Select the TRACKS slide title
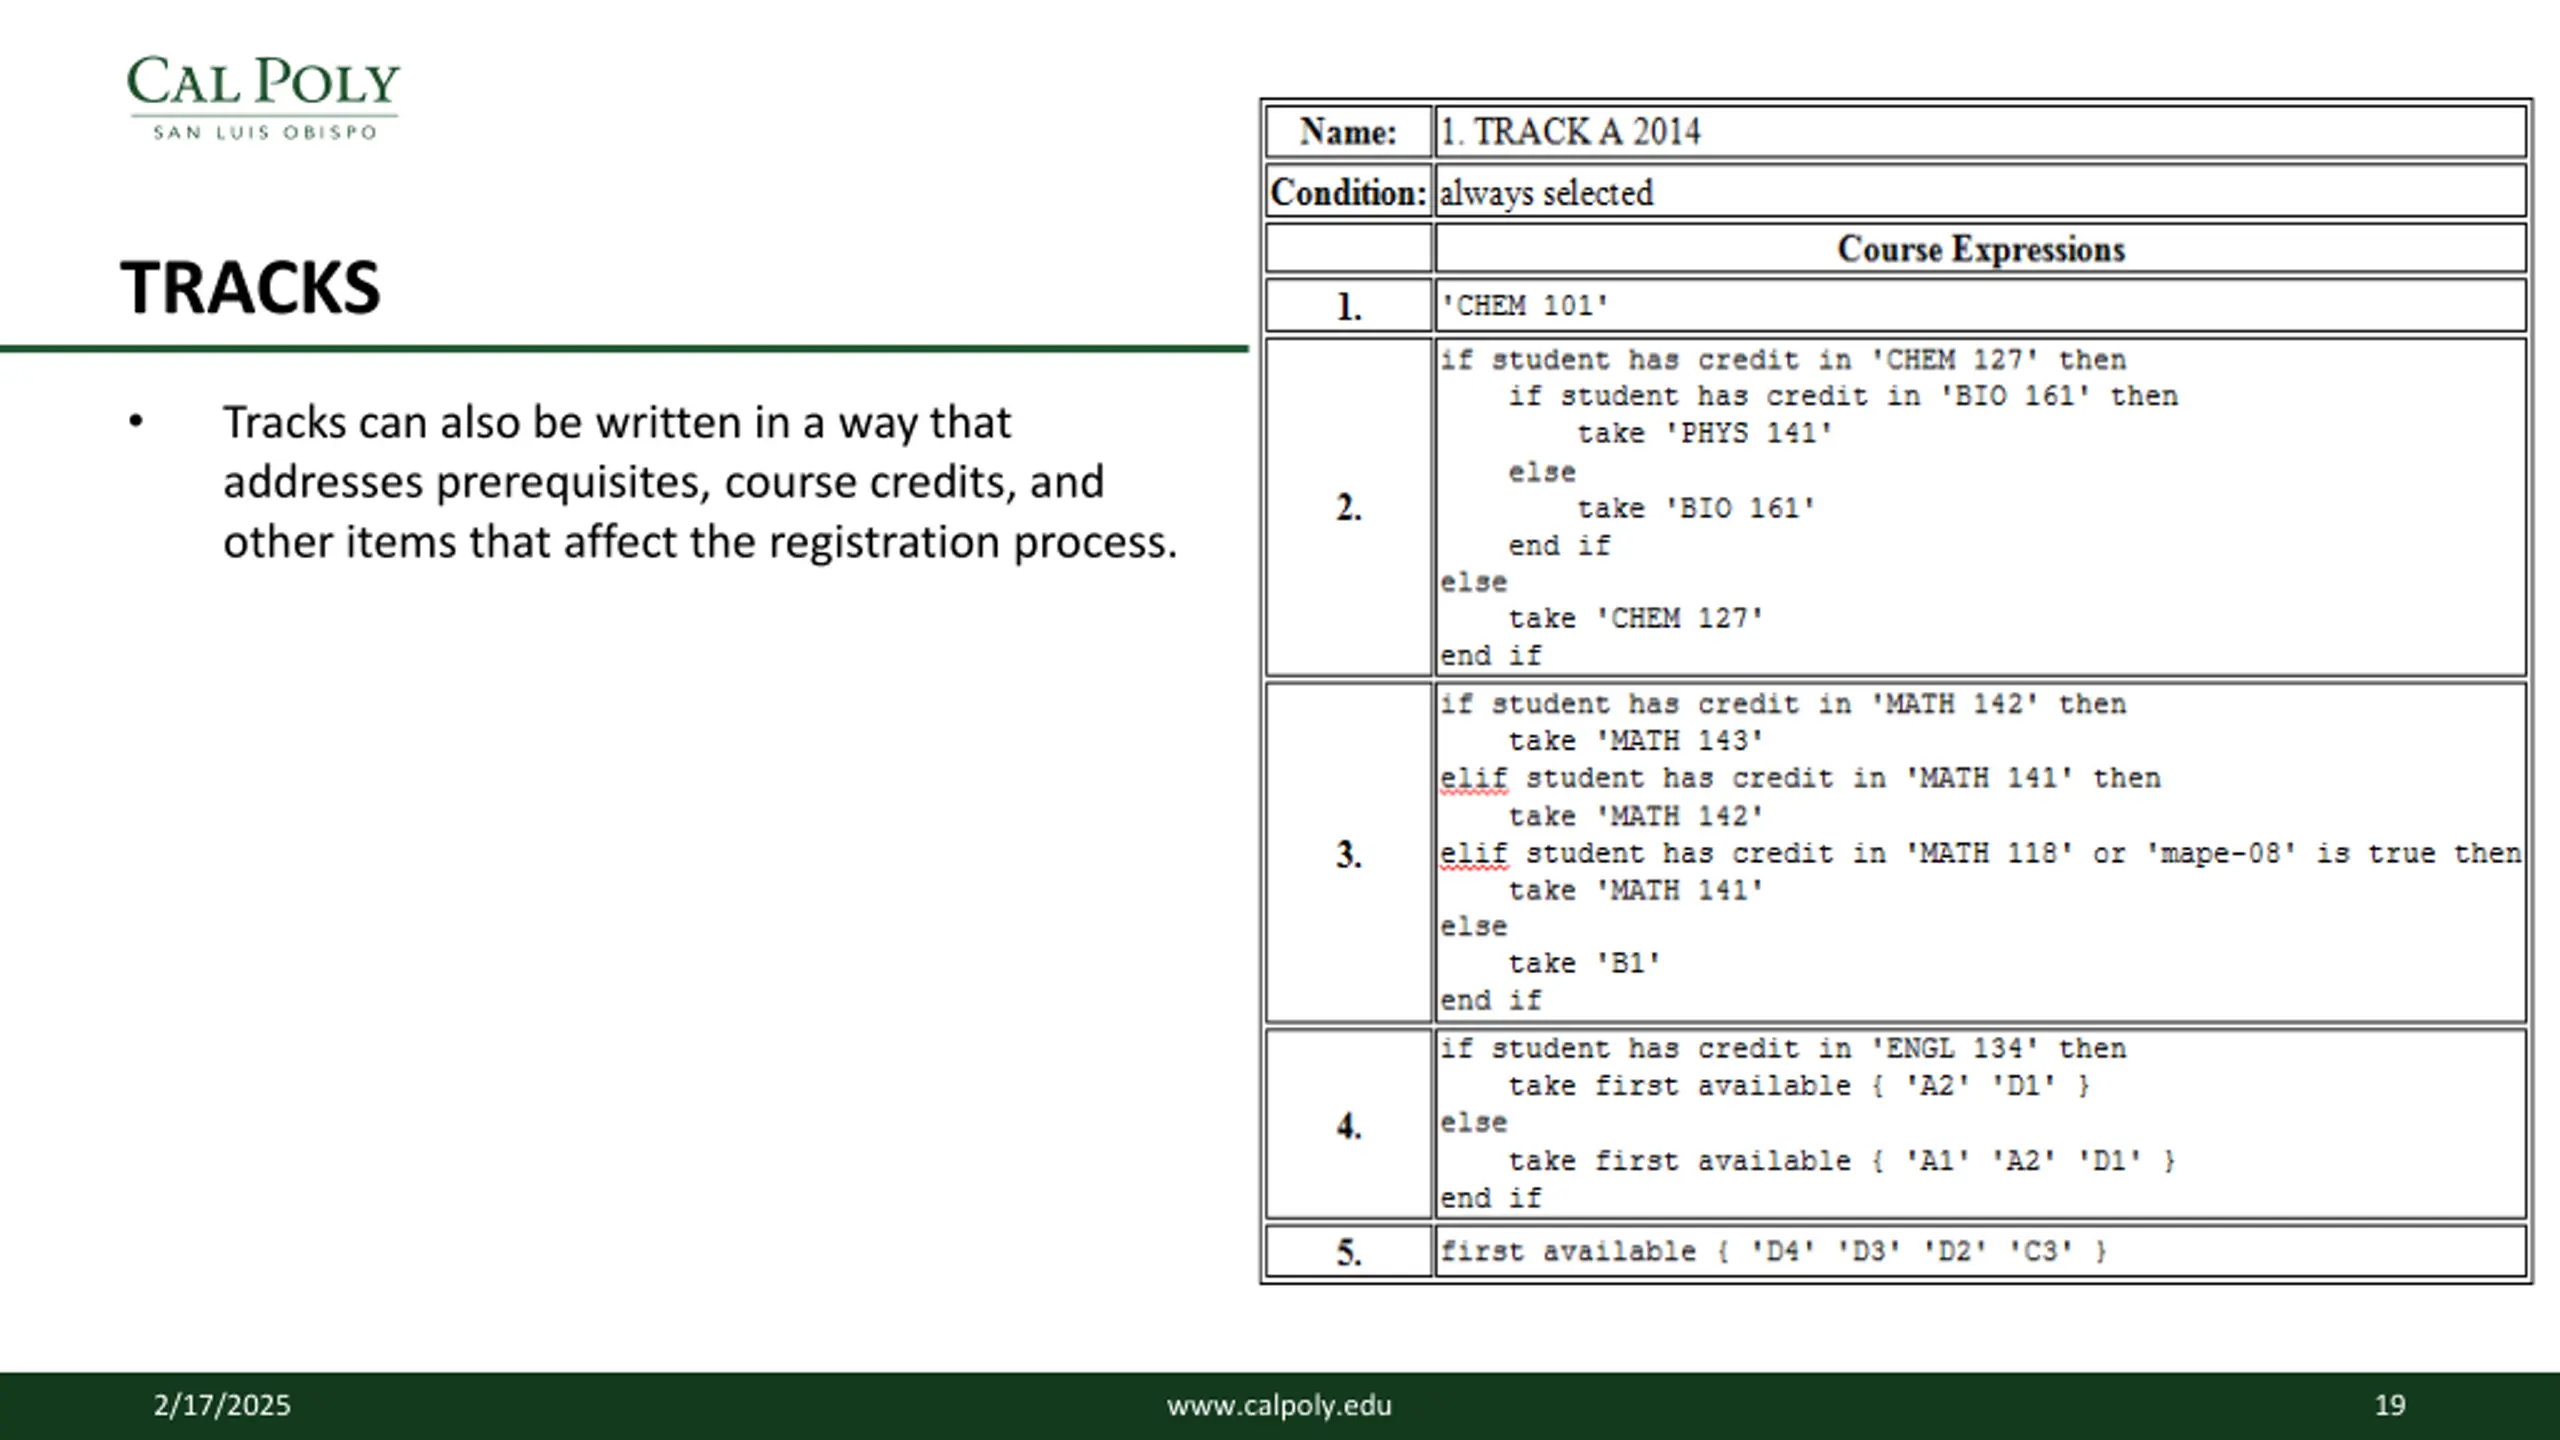The image size is (2560, 1440). pos(251,288)
